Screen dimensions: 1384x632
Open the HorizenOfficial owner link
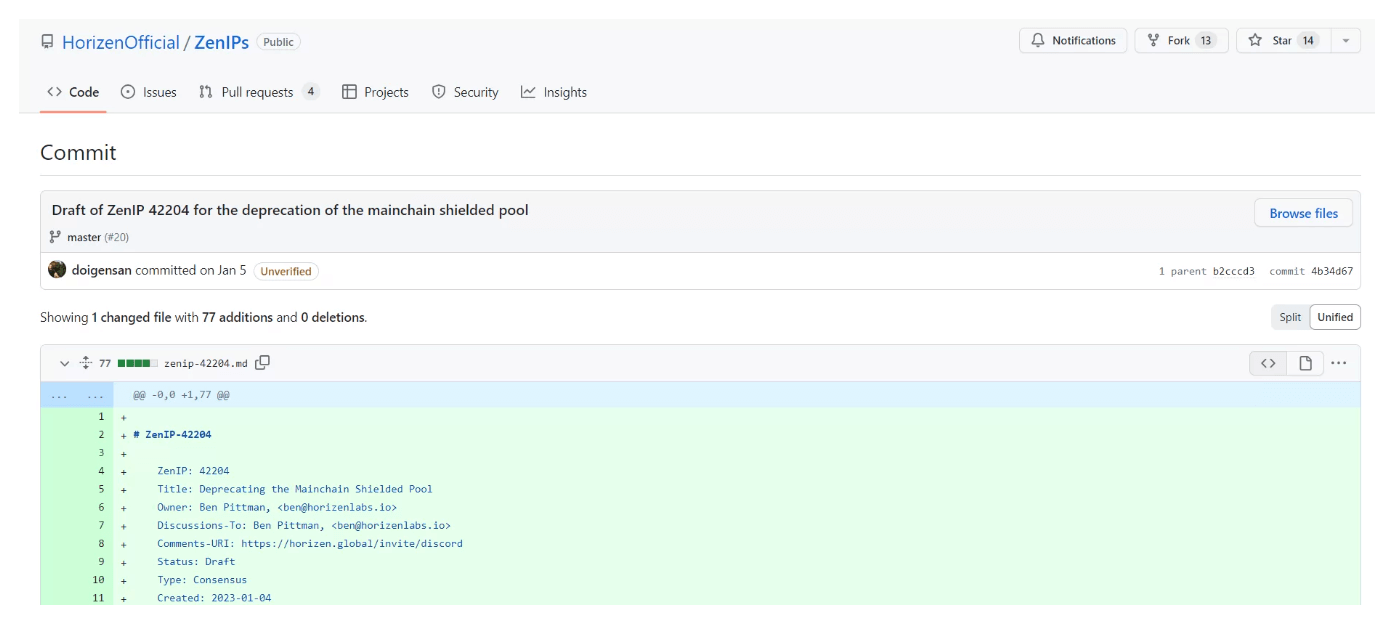click(x=121, y=42)
